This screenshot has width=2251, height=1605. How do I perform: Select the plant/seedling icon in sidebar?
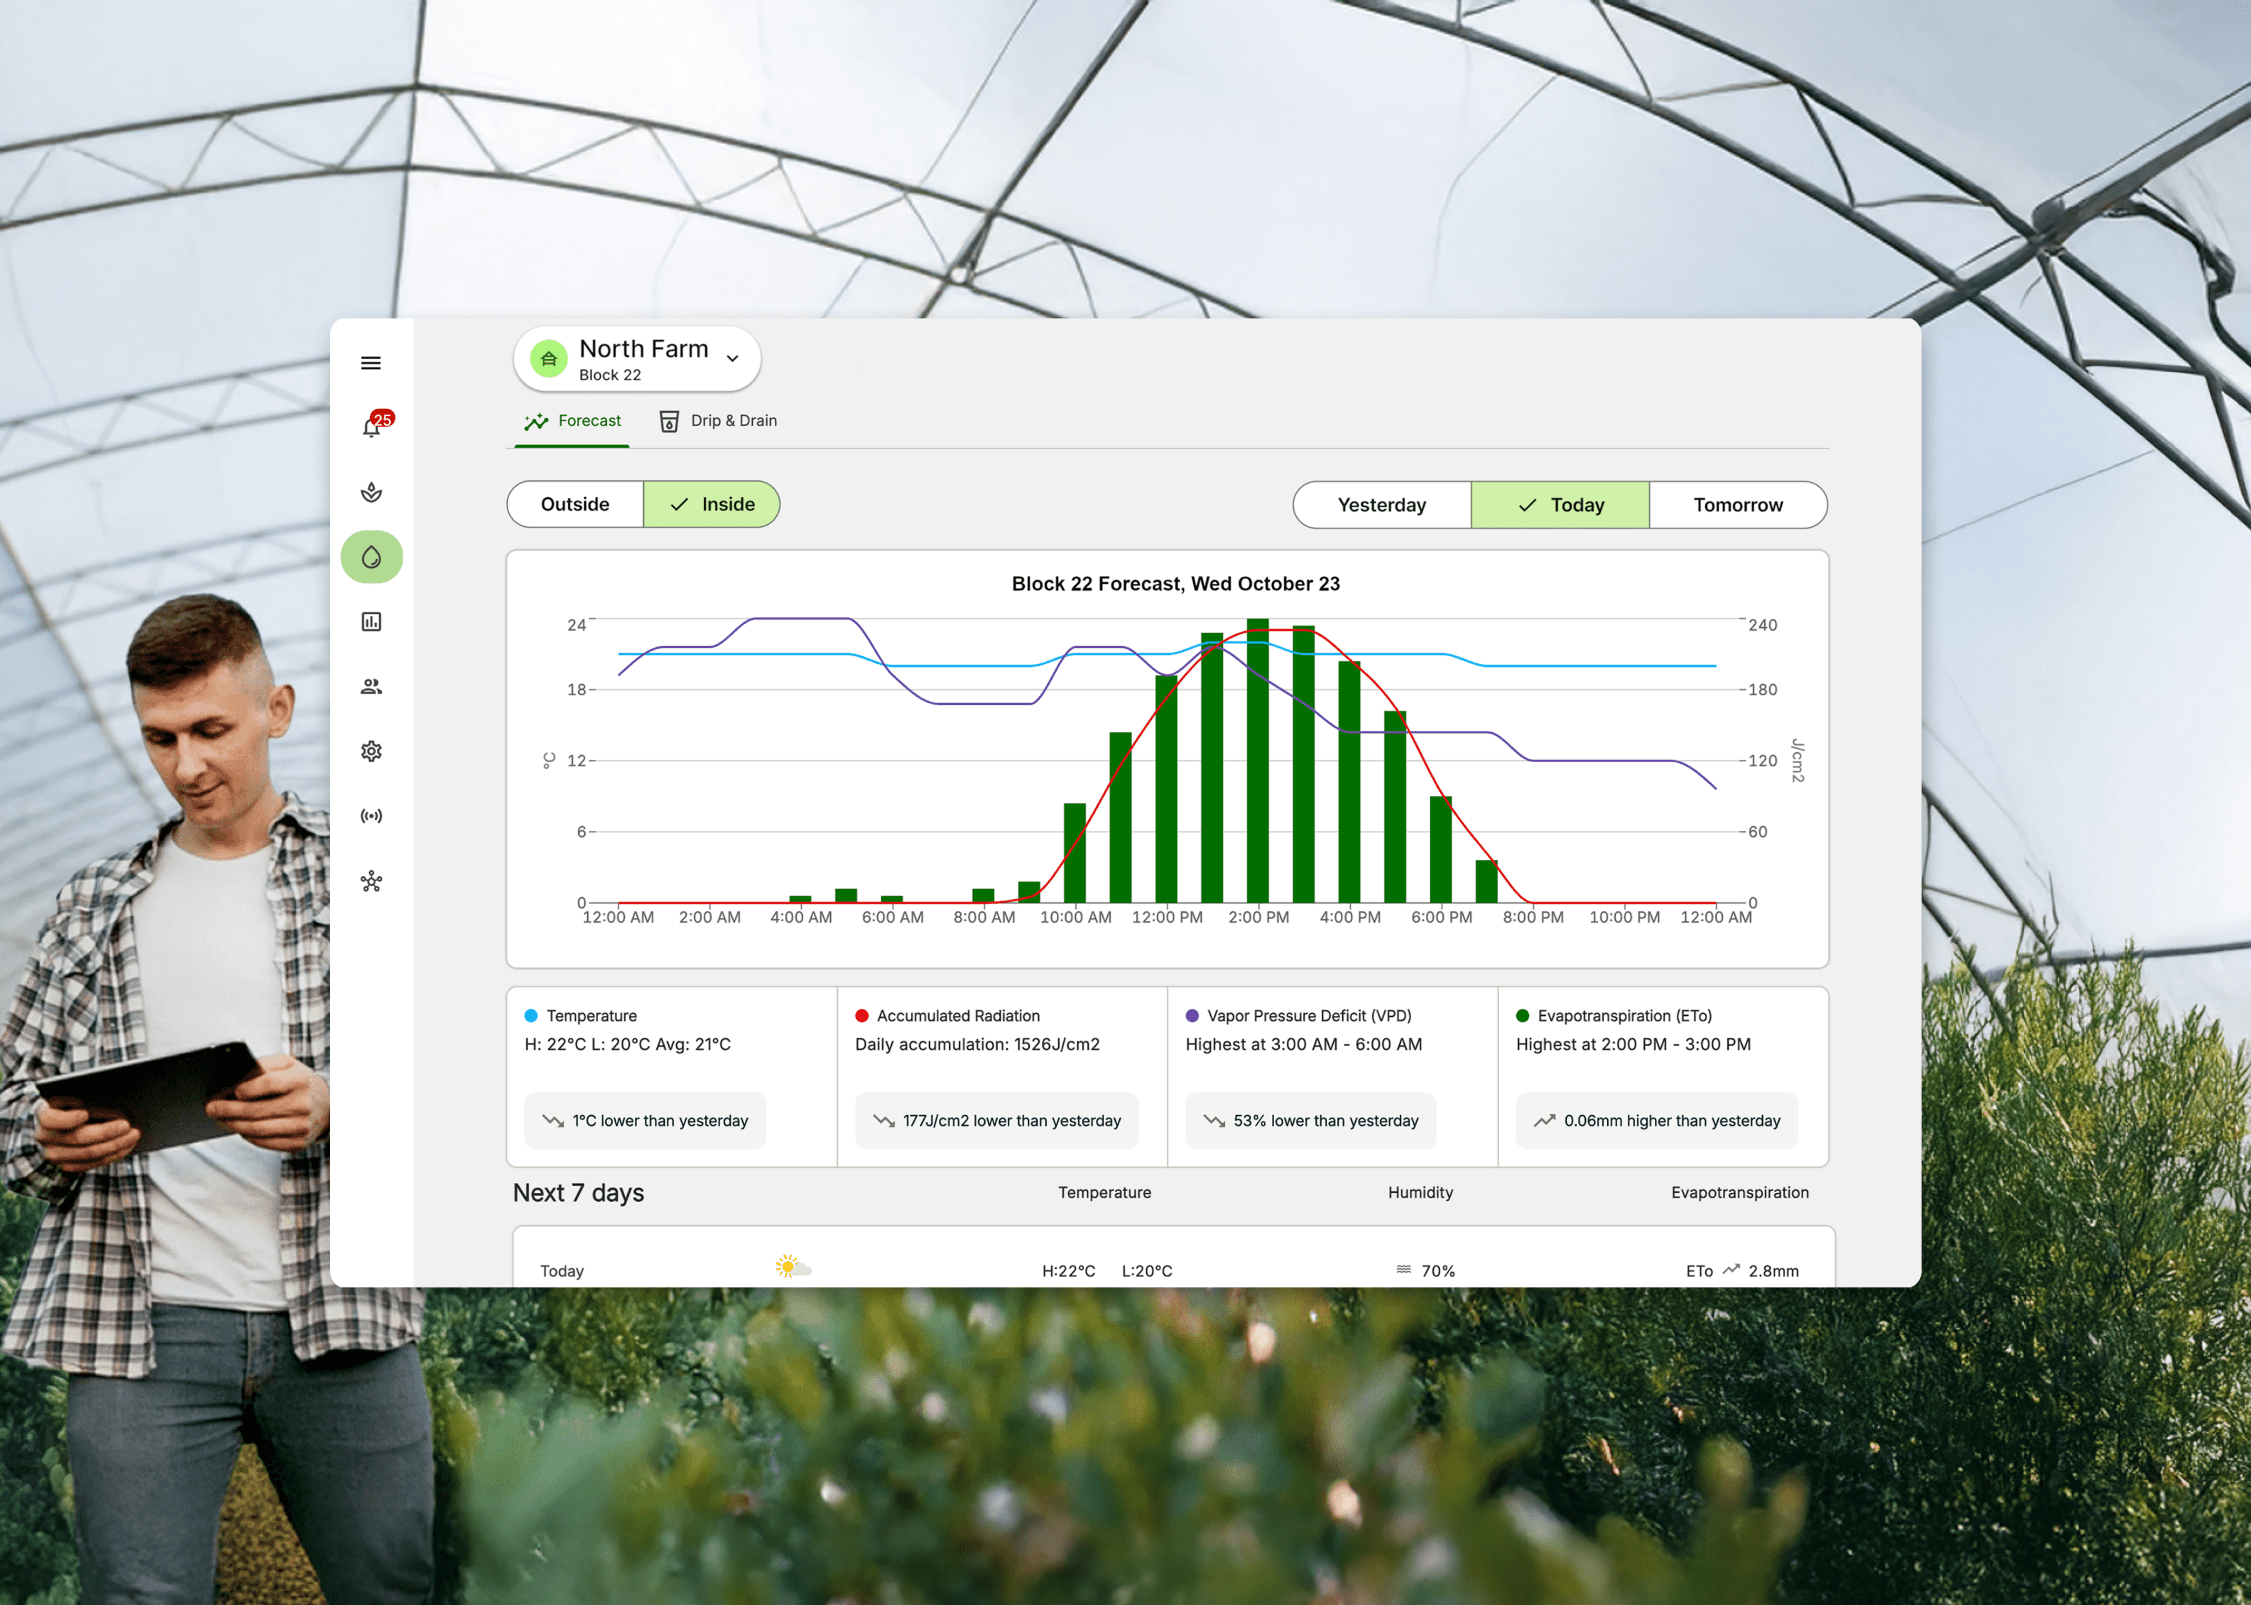(x=372, y=492)
